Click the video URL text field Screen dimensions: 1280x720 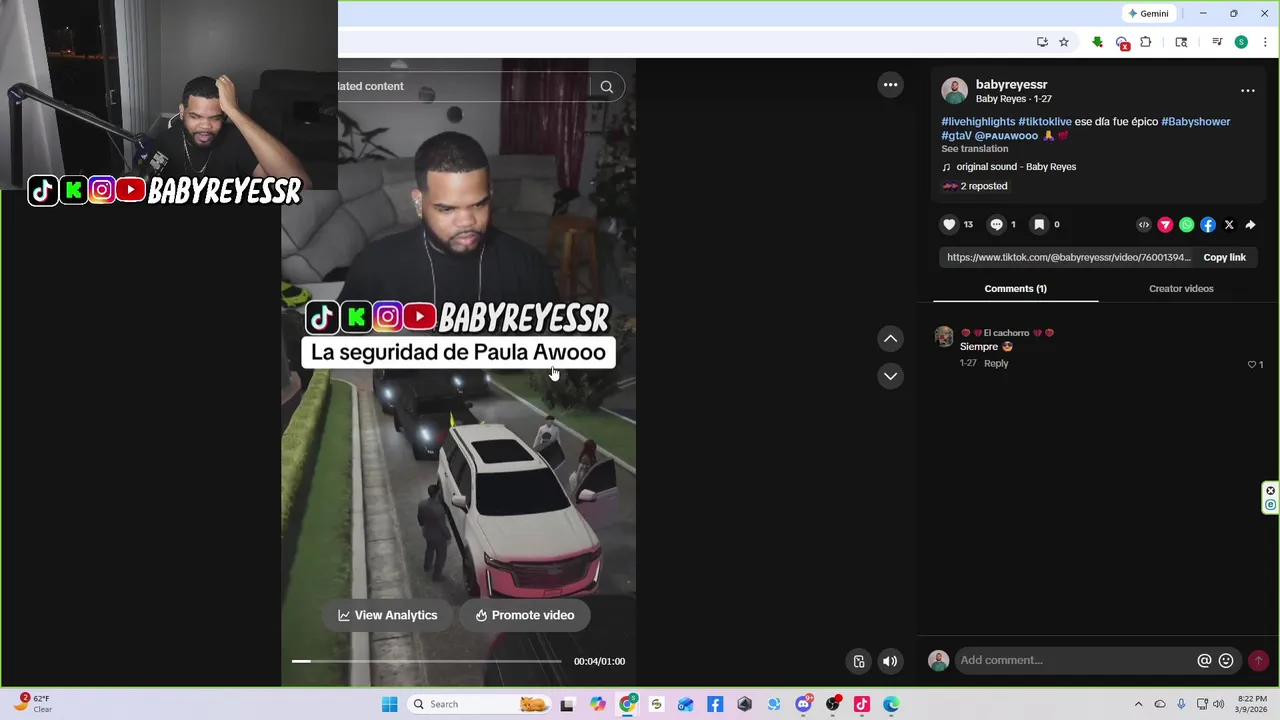coord(1068,257)
